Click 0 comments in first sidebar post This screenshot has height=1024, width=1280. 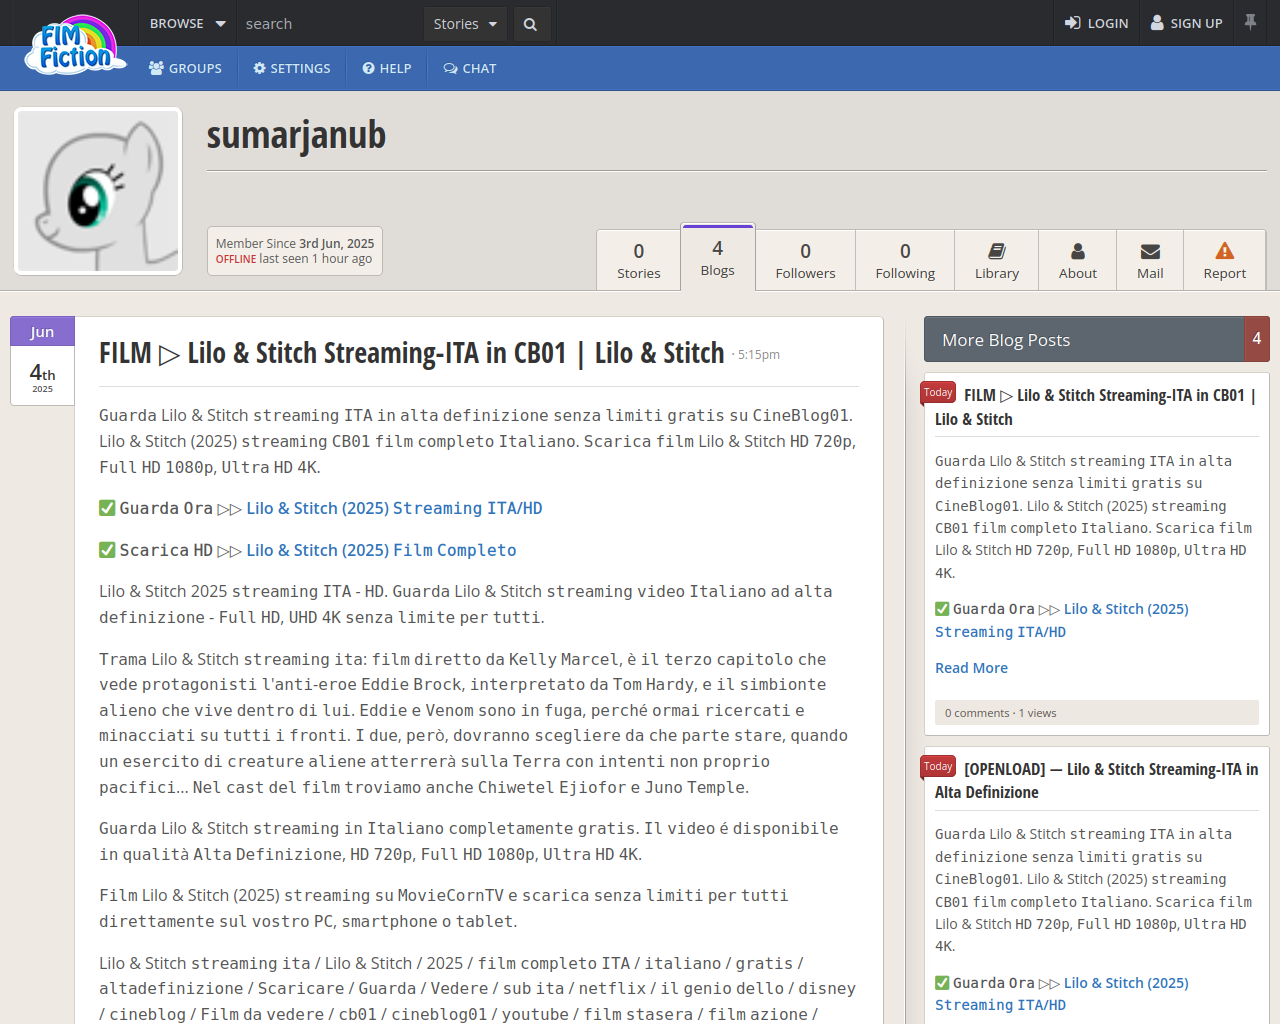pos(977,713)
